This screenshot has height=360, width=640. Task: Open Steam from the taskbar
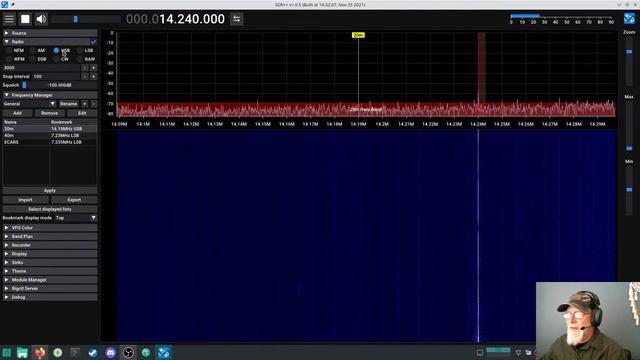pos(93,353)
